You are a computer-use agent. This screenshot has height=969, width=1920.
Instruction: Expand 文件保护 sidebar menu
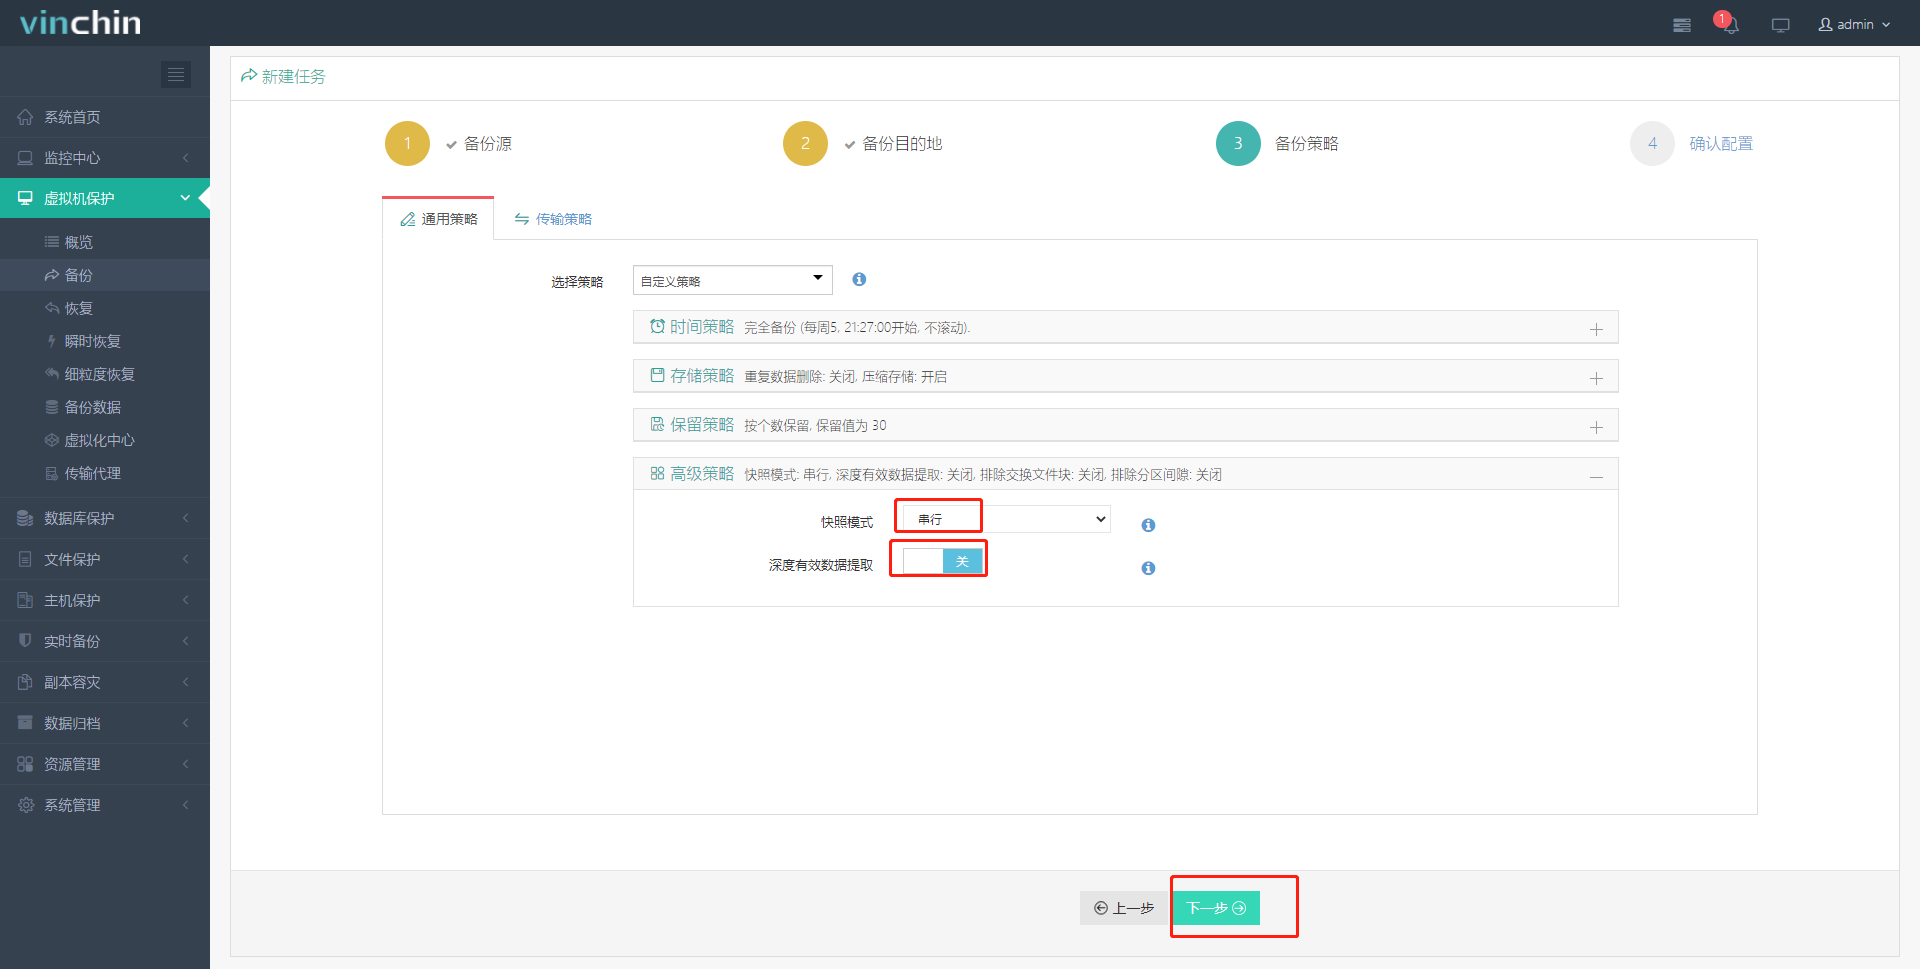point(105,559)
